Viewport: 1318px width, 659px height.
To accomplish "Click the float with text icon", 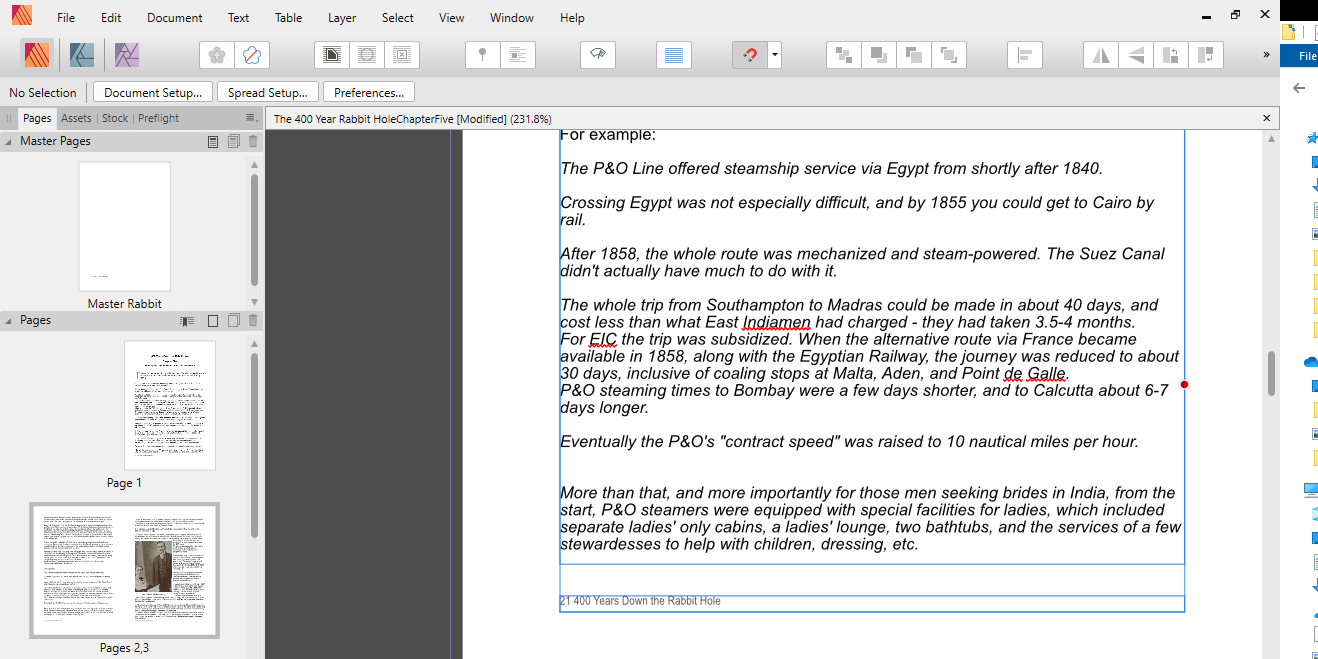I will click(x=517, y=55).
